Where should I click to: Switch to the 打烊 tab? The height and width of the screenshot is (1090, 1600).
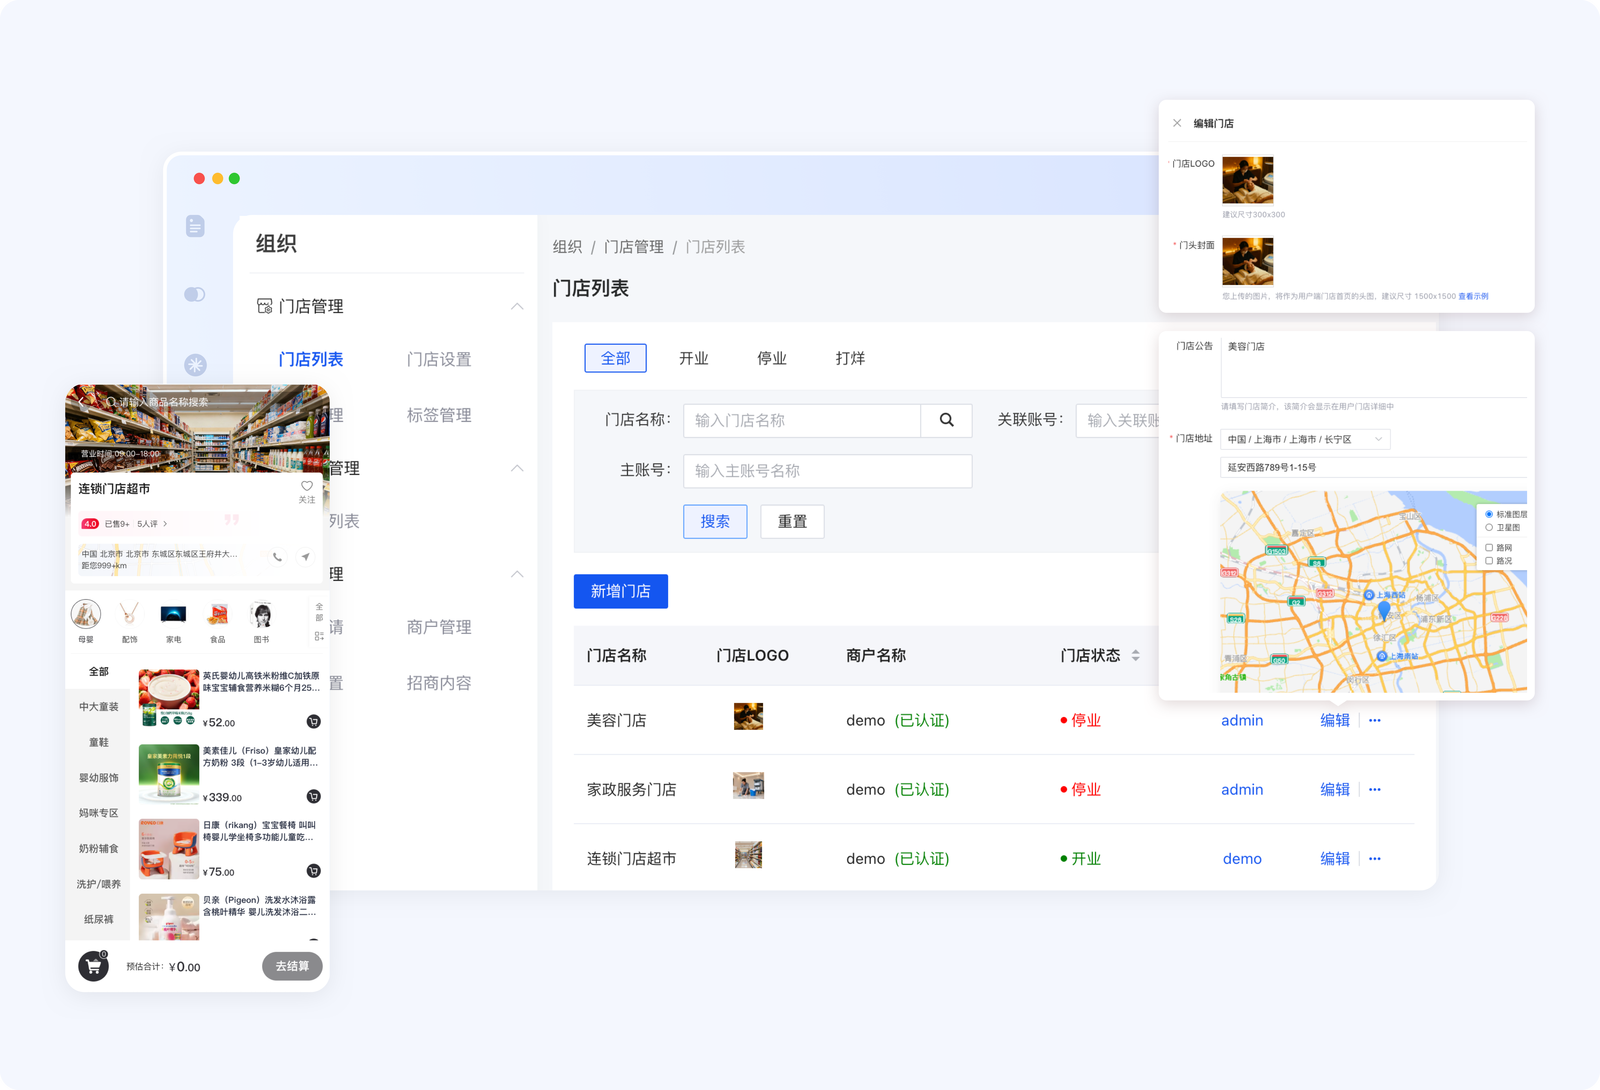tap(851, 358)
